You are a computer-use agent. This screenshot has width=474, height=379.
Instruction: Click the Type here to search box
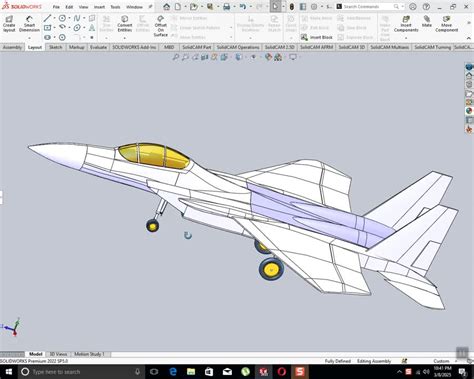(x=82, y=372)
